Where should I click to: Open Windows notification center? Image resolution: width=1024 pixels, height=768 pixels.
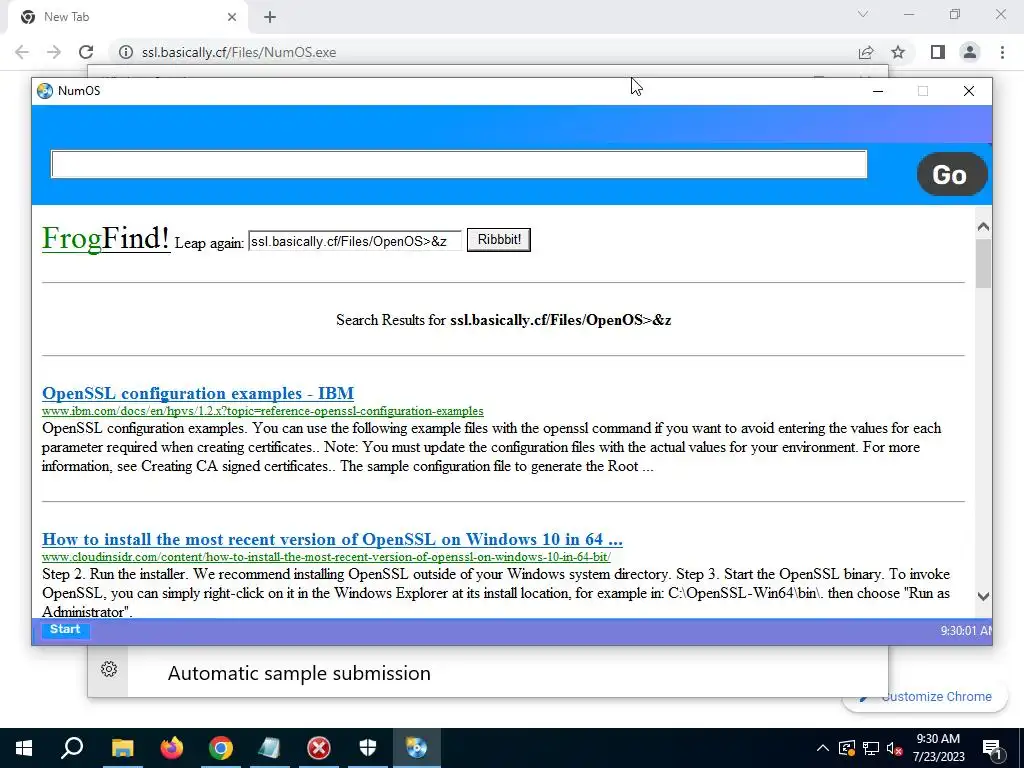[x=992, y=750]
